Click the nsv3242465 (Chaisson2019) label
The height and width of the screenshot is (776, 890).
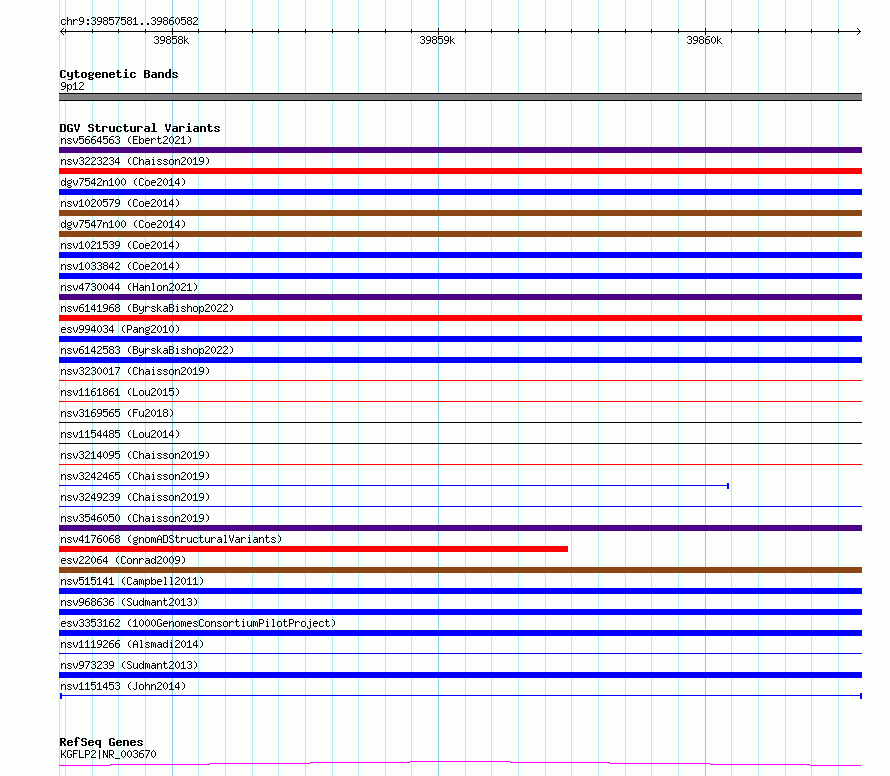135,476
